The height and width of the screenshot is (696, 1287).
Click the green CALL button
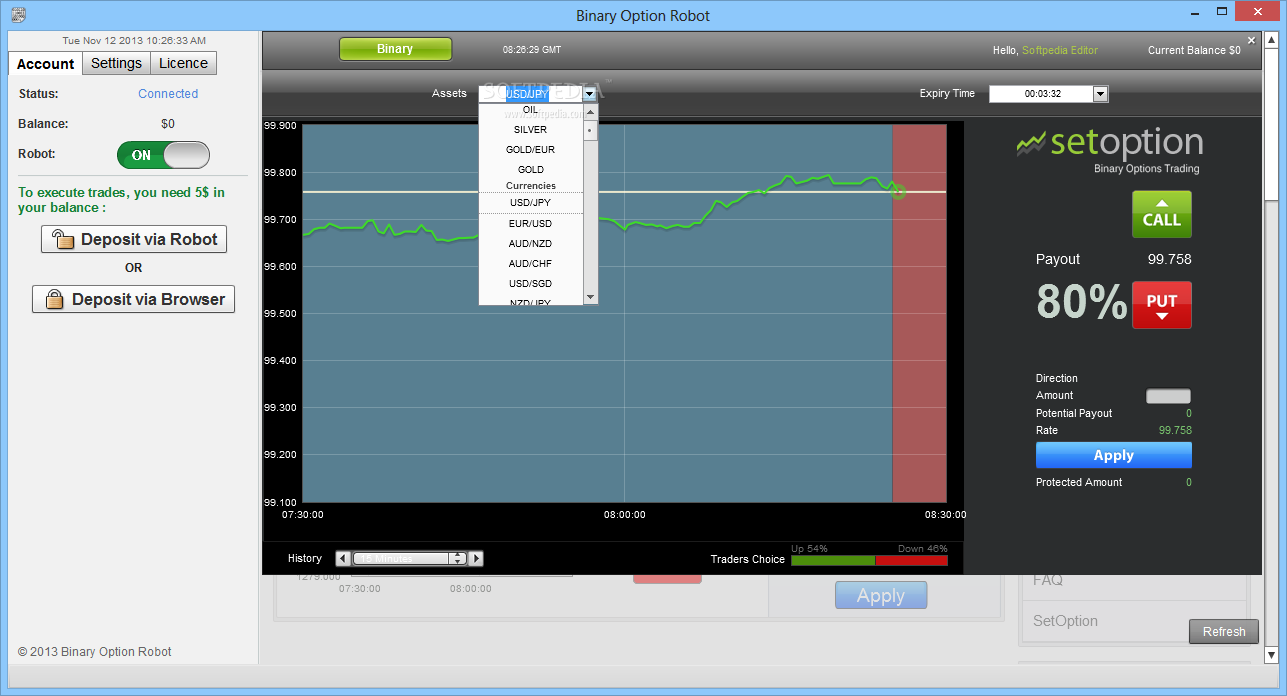pos(1161,214)
